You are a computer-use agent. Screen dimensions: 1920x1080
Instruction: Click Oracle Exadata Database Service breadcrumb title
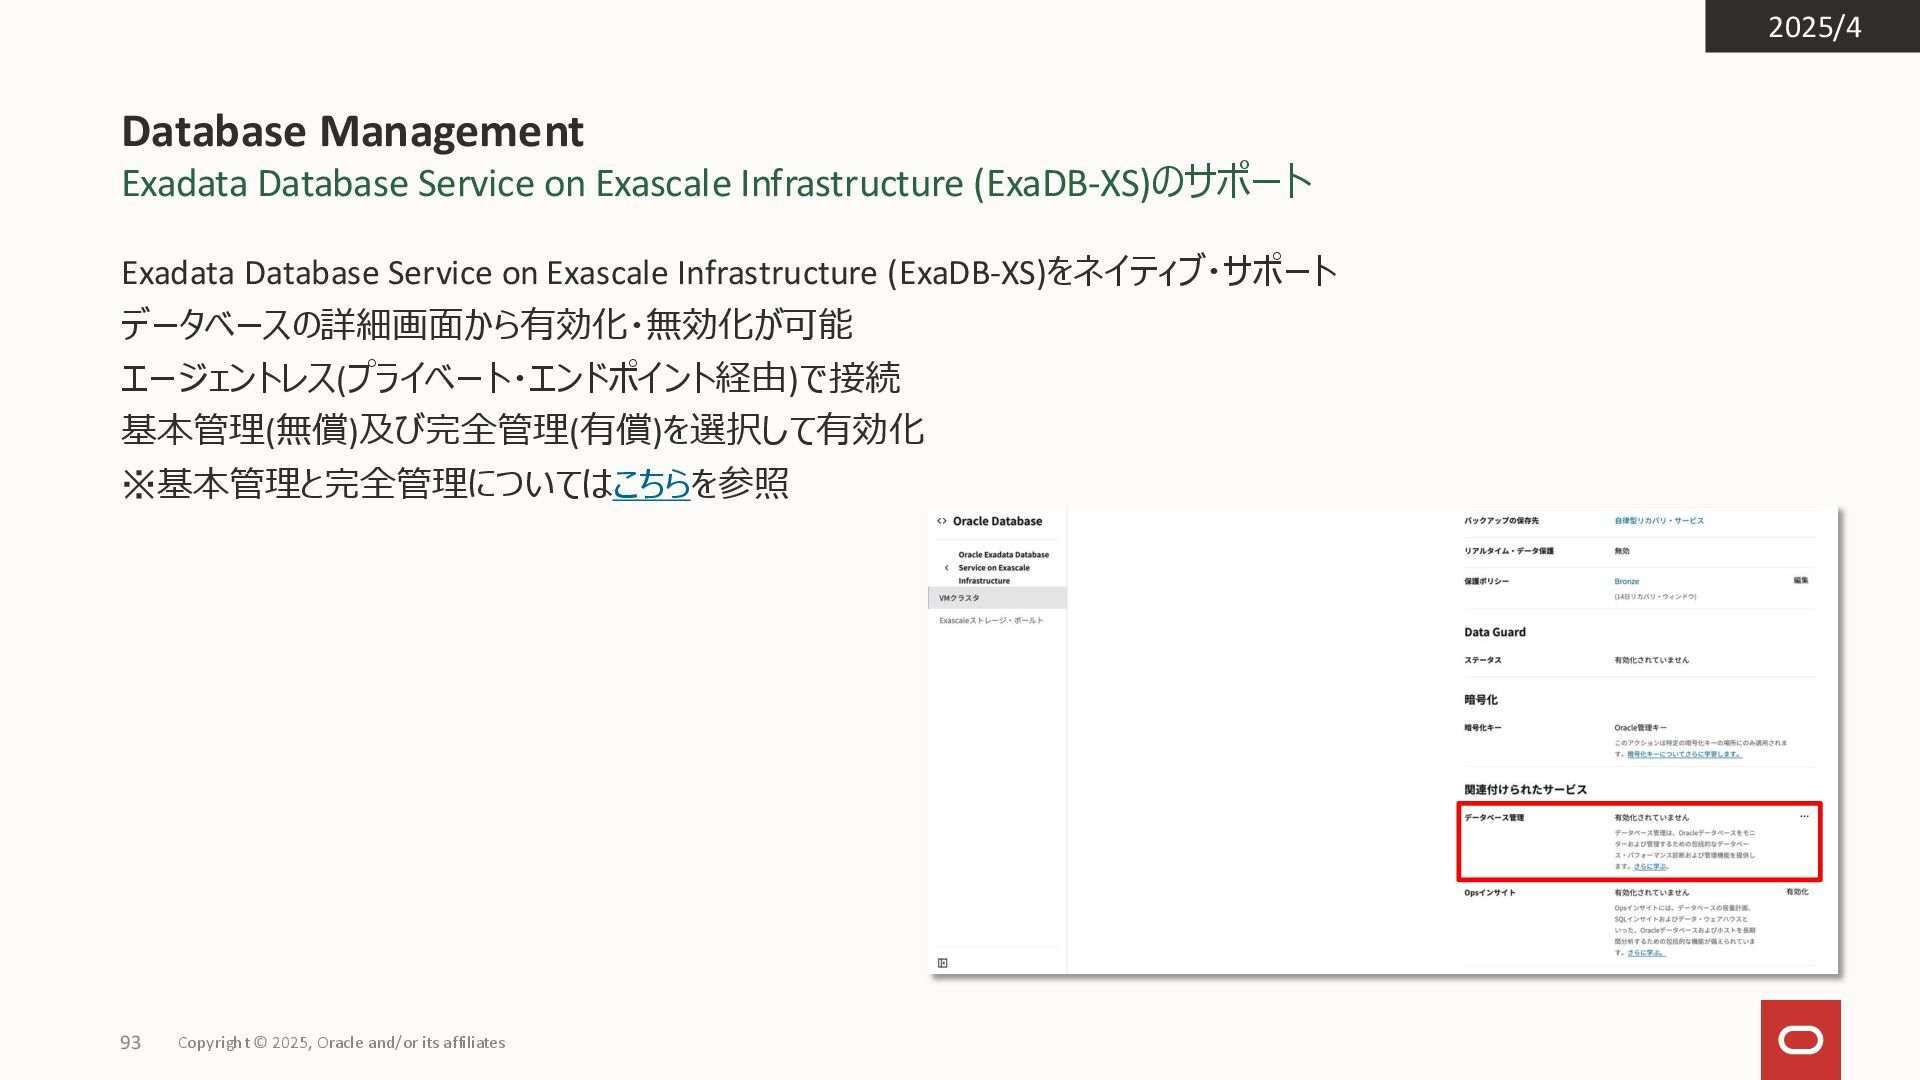point(1003,567)
